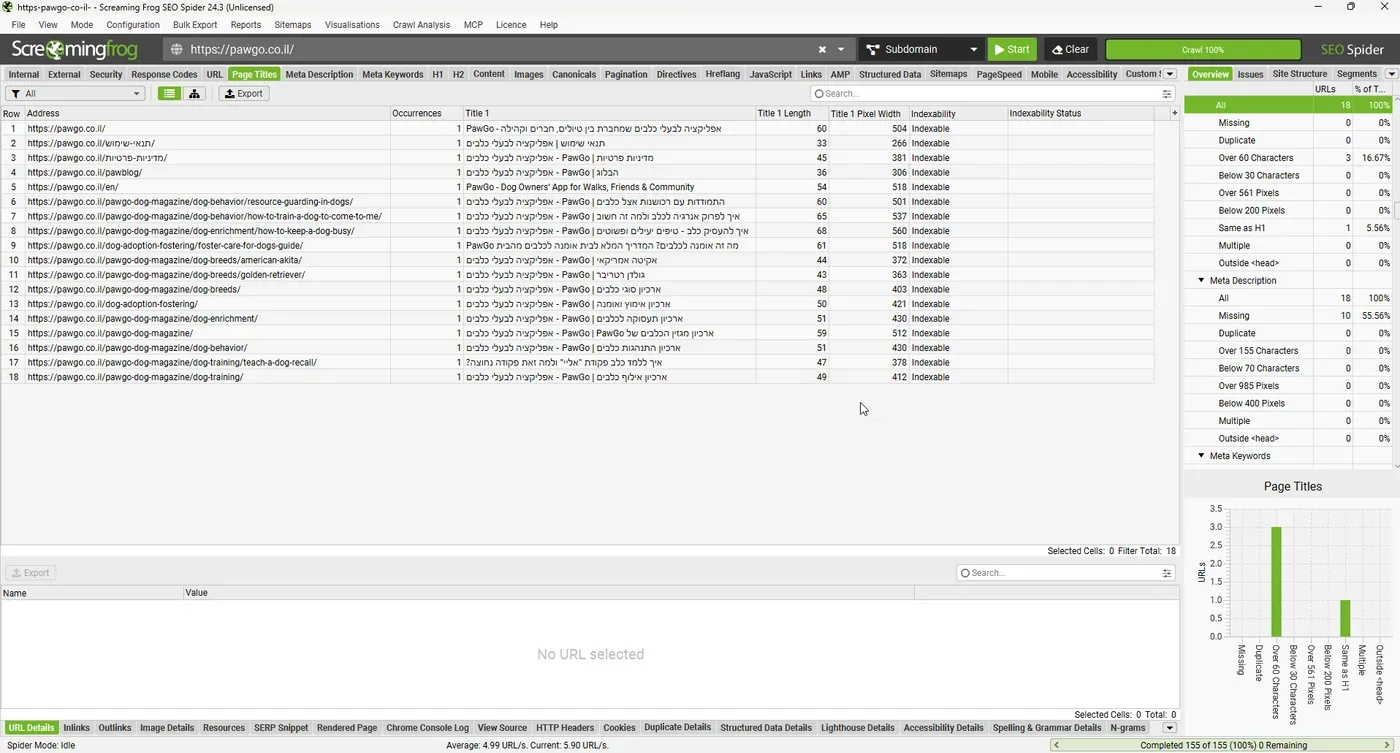The height and width of the screenshot is (753, 1400).
Task: Click the Screaming Frog logo
Action: 74,49
